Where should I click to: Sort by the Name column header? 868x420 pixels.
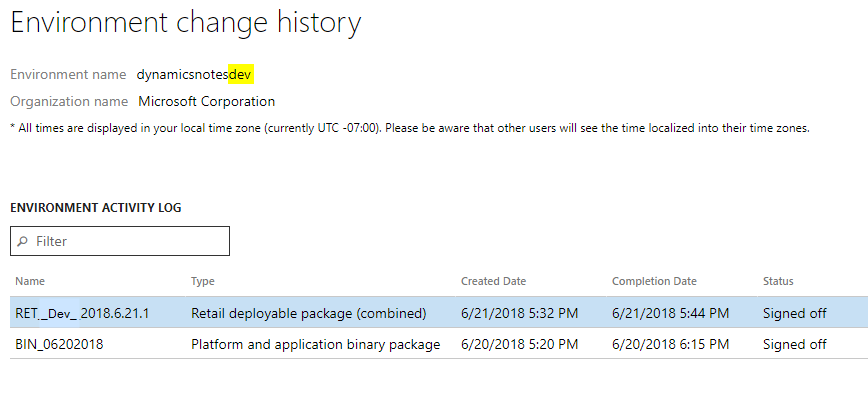click(30, 281)
